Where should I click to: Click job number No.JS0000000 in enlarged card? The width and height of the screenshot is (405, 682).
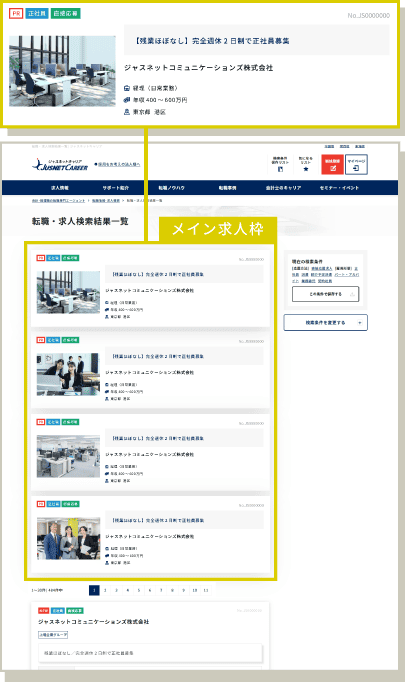point(368,16)
